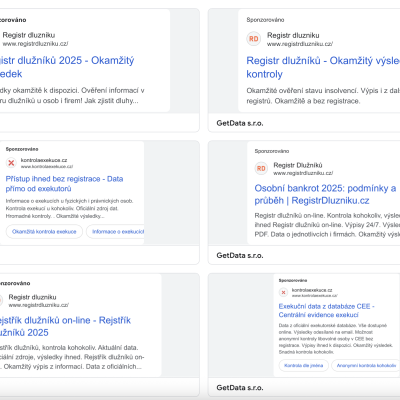Select GetData s.r.o. under Okamžitý výsledek kontroly ad
The height and width of the screenshot is (400, 400).
240,123
